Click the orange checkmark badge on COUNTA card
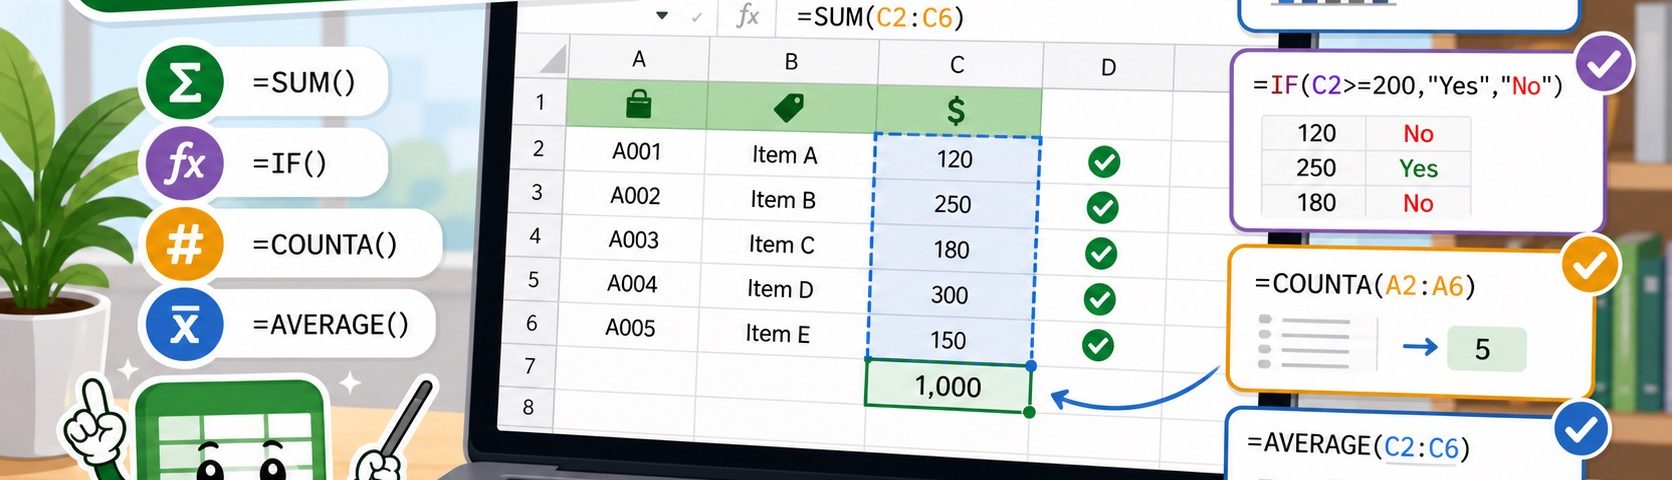 pos(1590,264)
